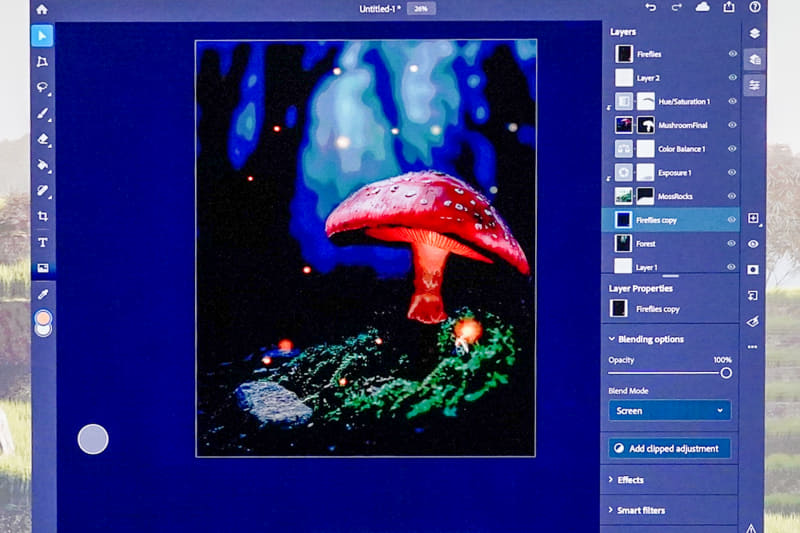The width and height of the screenshot is (800, 533).
Task: Click the Hue/Saturation 1 mask thumbnail
Action: (646, 101)
